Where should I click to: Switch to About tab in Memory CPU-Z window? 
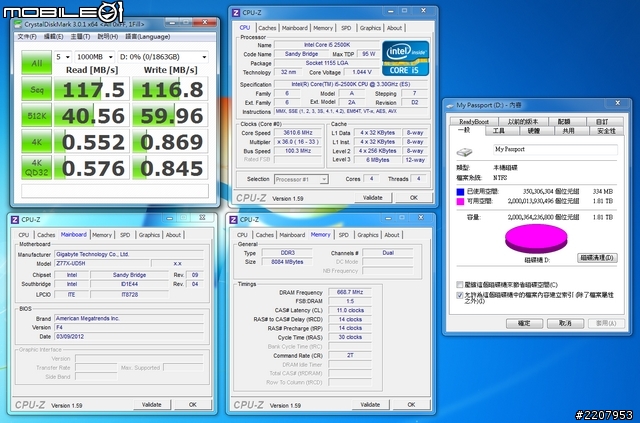coord(392,235)
